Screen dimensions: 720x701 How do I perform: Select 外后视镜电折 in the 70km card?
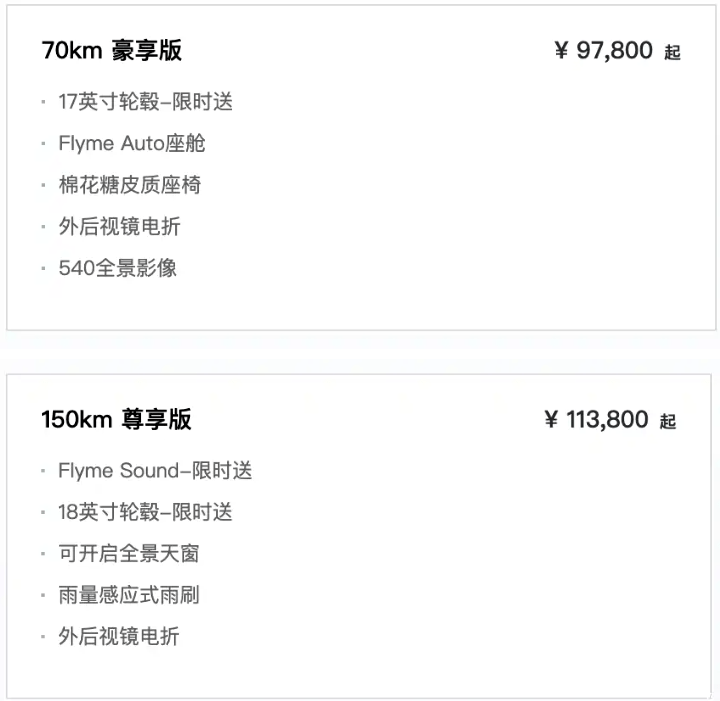coord(119,227)
